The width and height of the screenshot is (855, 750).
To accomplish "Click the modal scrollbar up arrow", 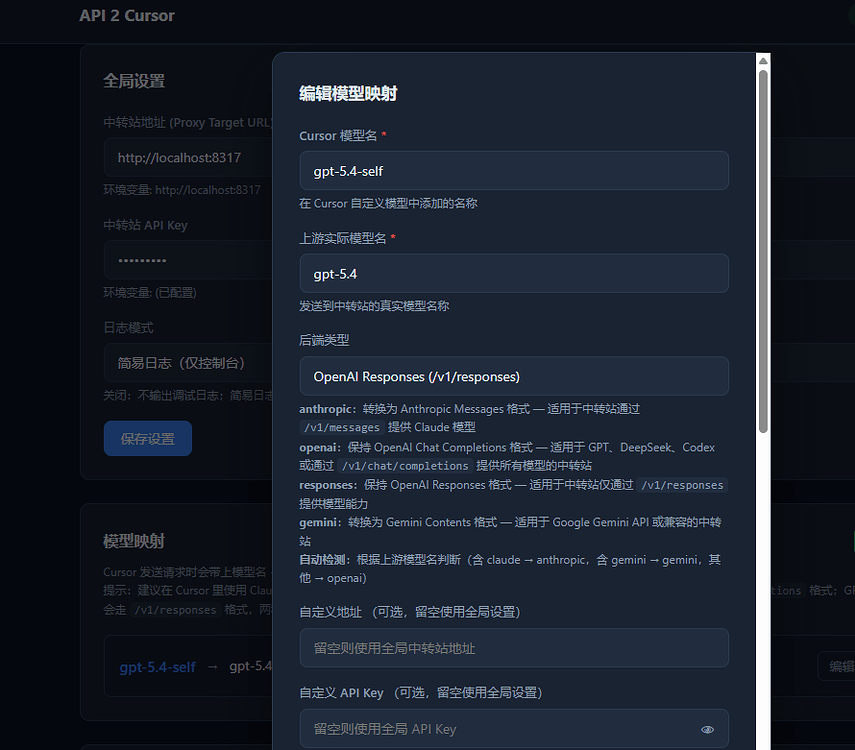I will pyautogui.click(x=763, y=61).
